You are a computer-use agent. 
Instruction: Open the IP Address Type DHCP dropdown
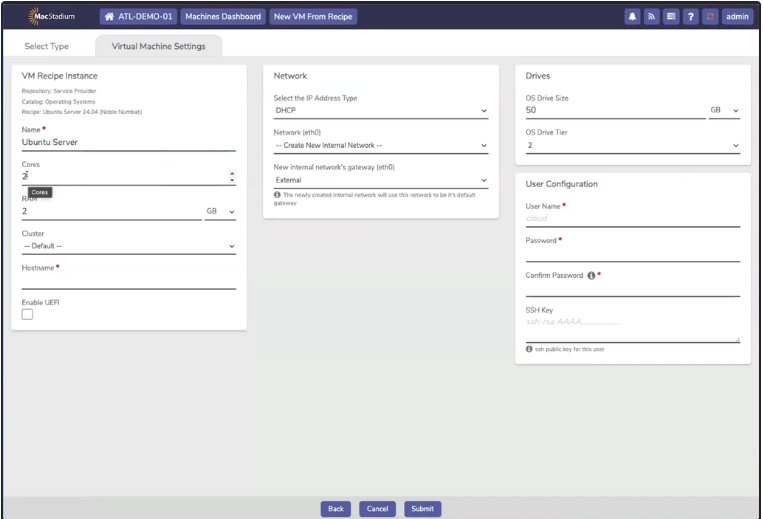381,110
